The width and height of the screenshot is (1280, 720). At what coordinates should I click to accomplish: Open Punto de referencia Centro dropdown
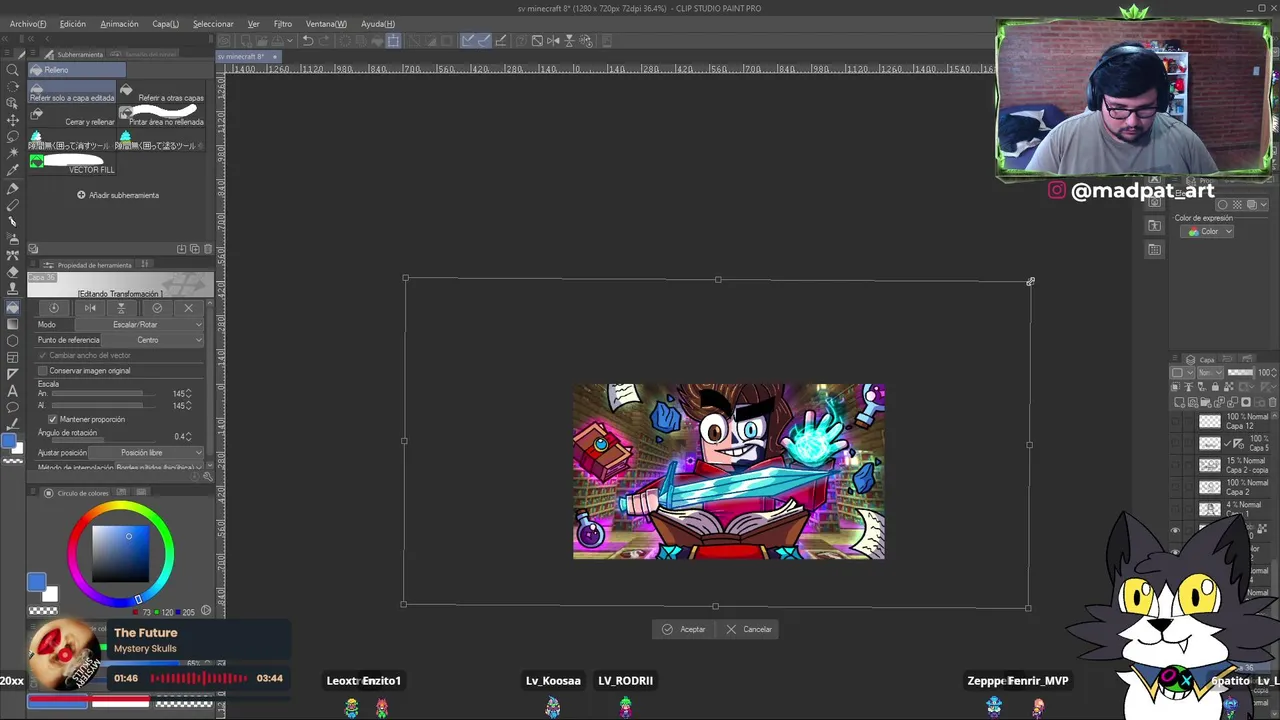(x=152, y=340)
